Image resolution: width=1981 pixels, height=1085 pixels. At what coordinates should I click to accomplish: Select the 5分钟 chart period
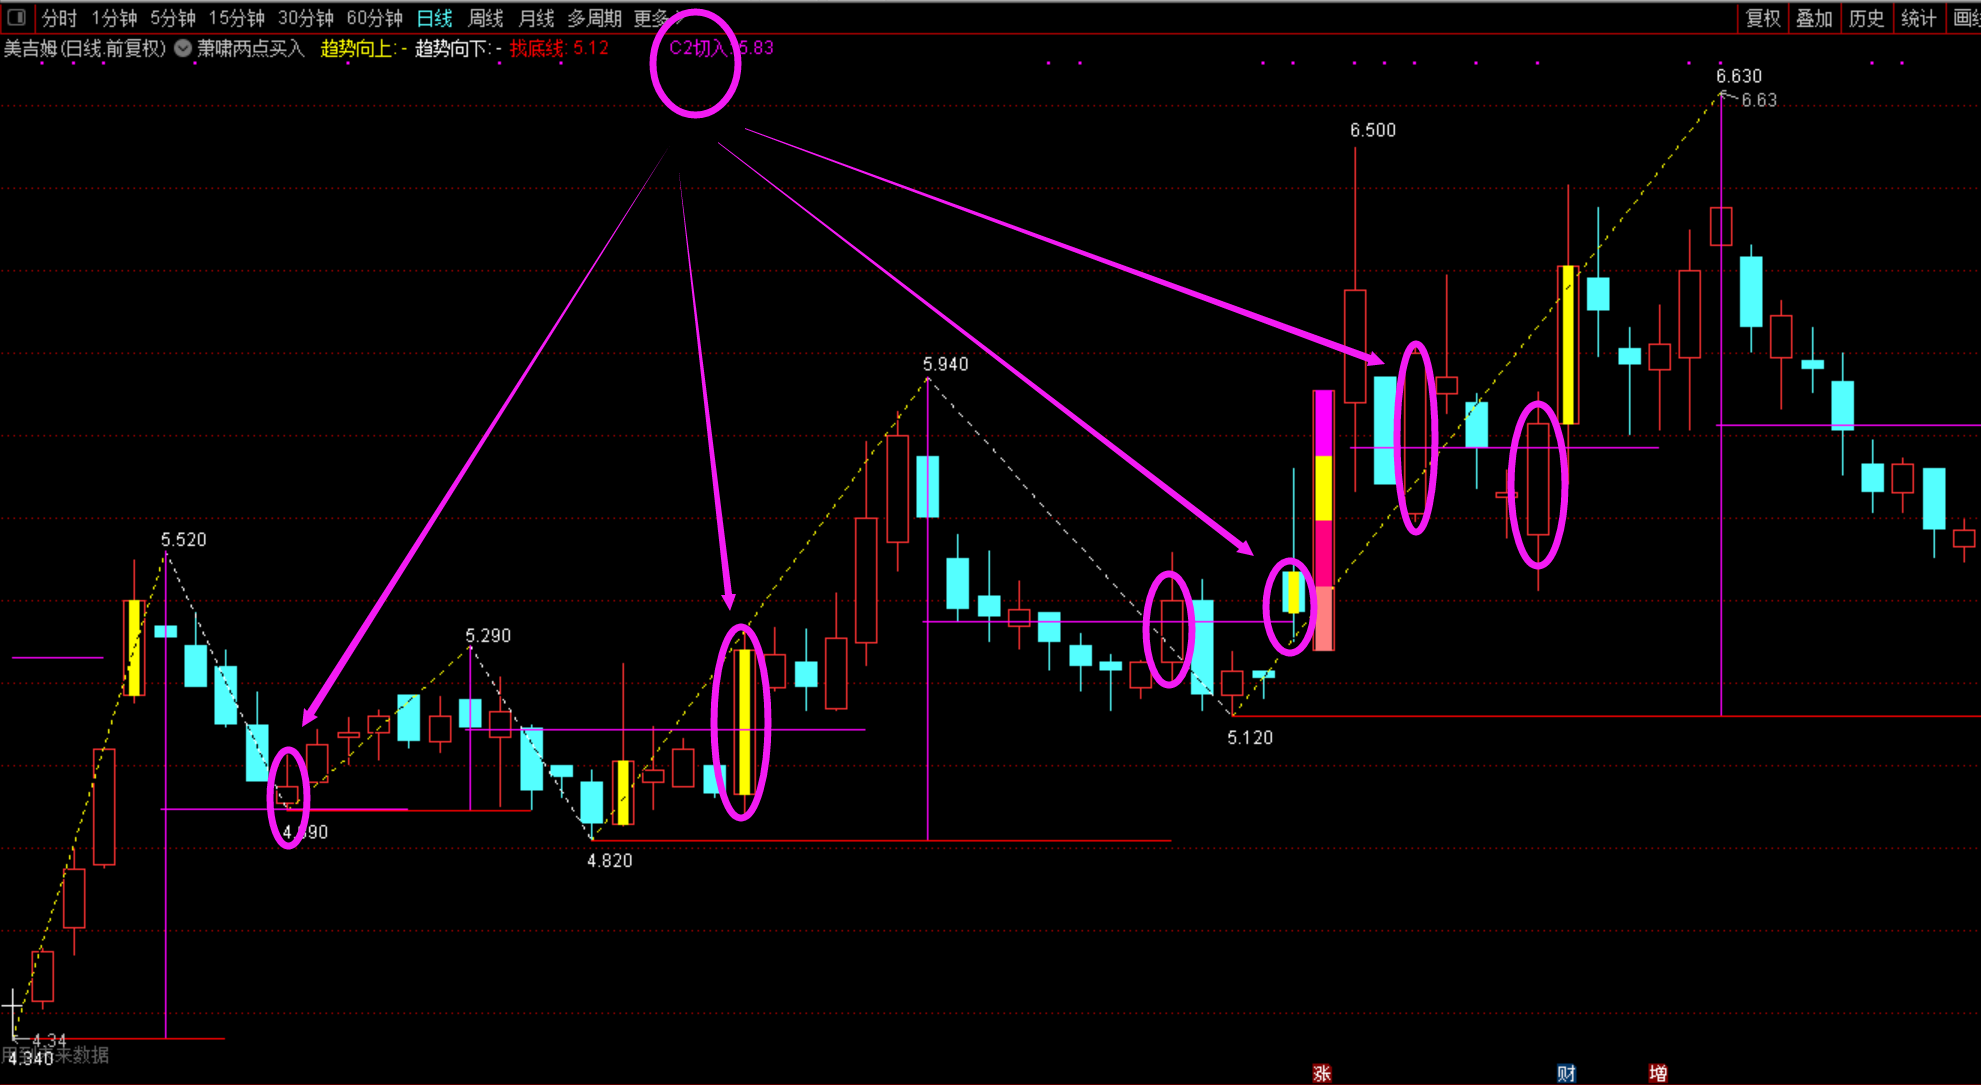[x=173, y=18]
